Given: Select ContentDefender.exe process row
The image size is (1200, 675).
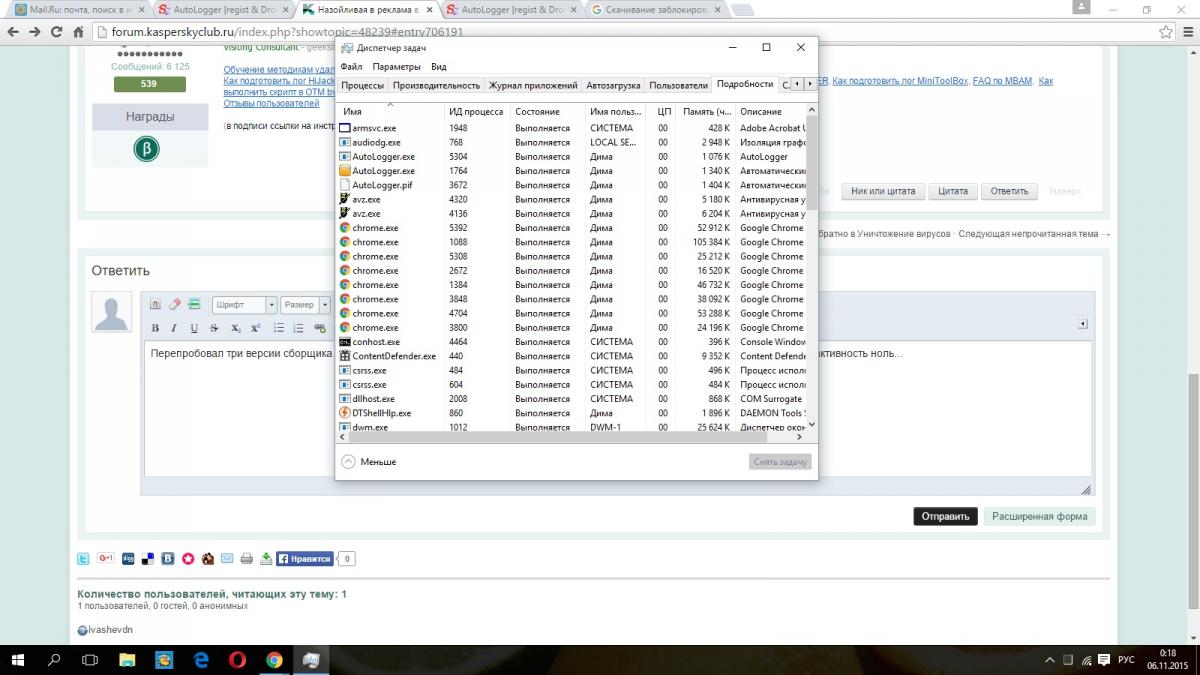Looking at the screenshot, I should (394, 356).
